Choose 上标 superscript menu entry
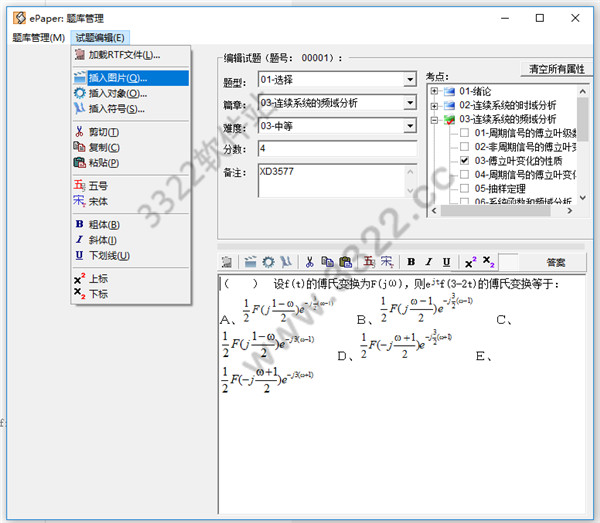This screenshot has height=523, width=600. pos(130,279)
